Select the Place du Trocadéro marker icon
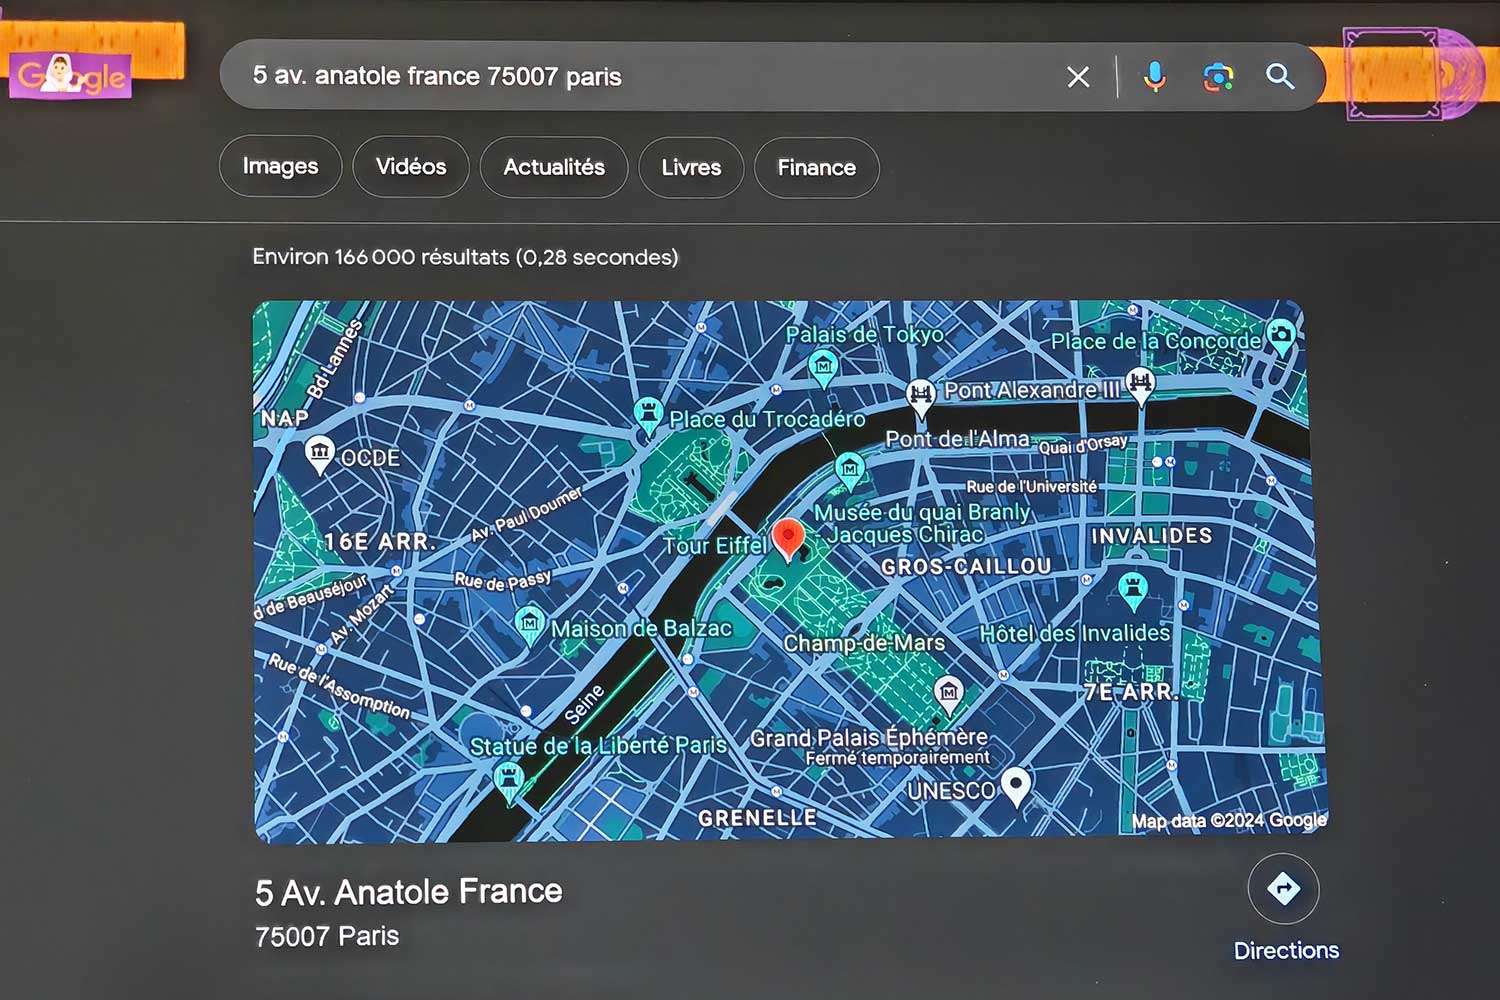The width and height of the screenshot is (1500, 1000). 648,415
